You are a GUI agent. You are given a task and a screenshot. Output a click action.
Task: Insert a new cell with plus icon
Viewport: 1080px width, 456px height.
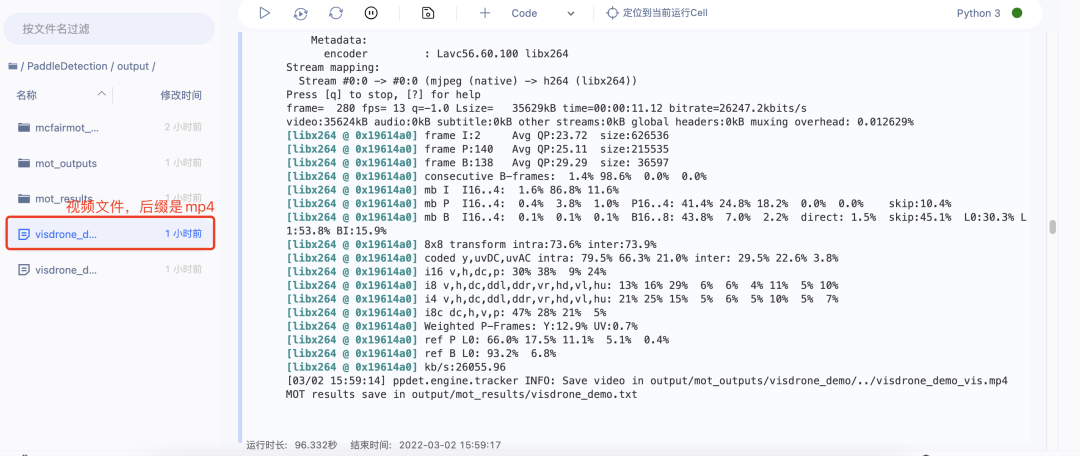pos(485,12)
